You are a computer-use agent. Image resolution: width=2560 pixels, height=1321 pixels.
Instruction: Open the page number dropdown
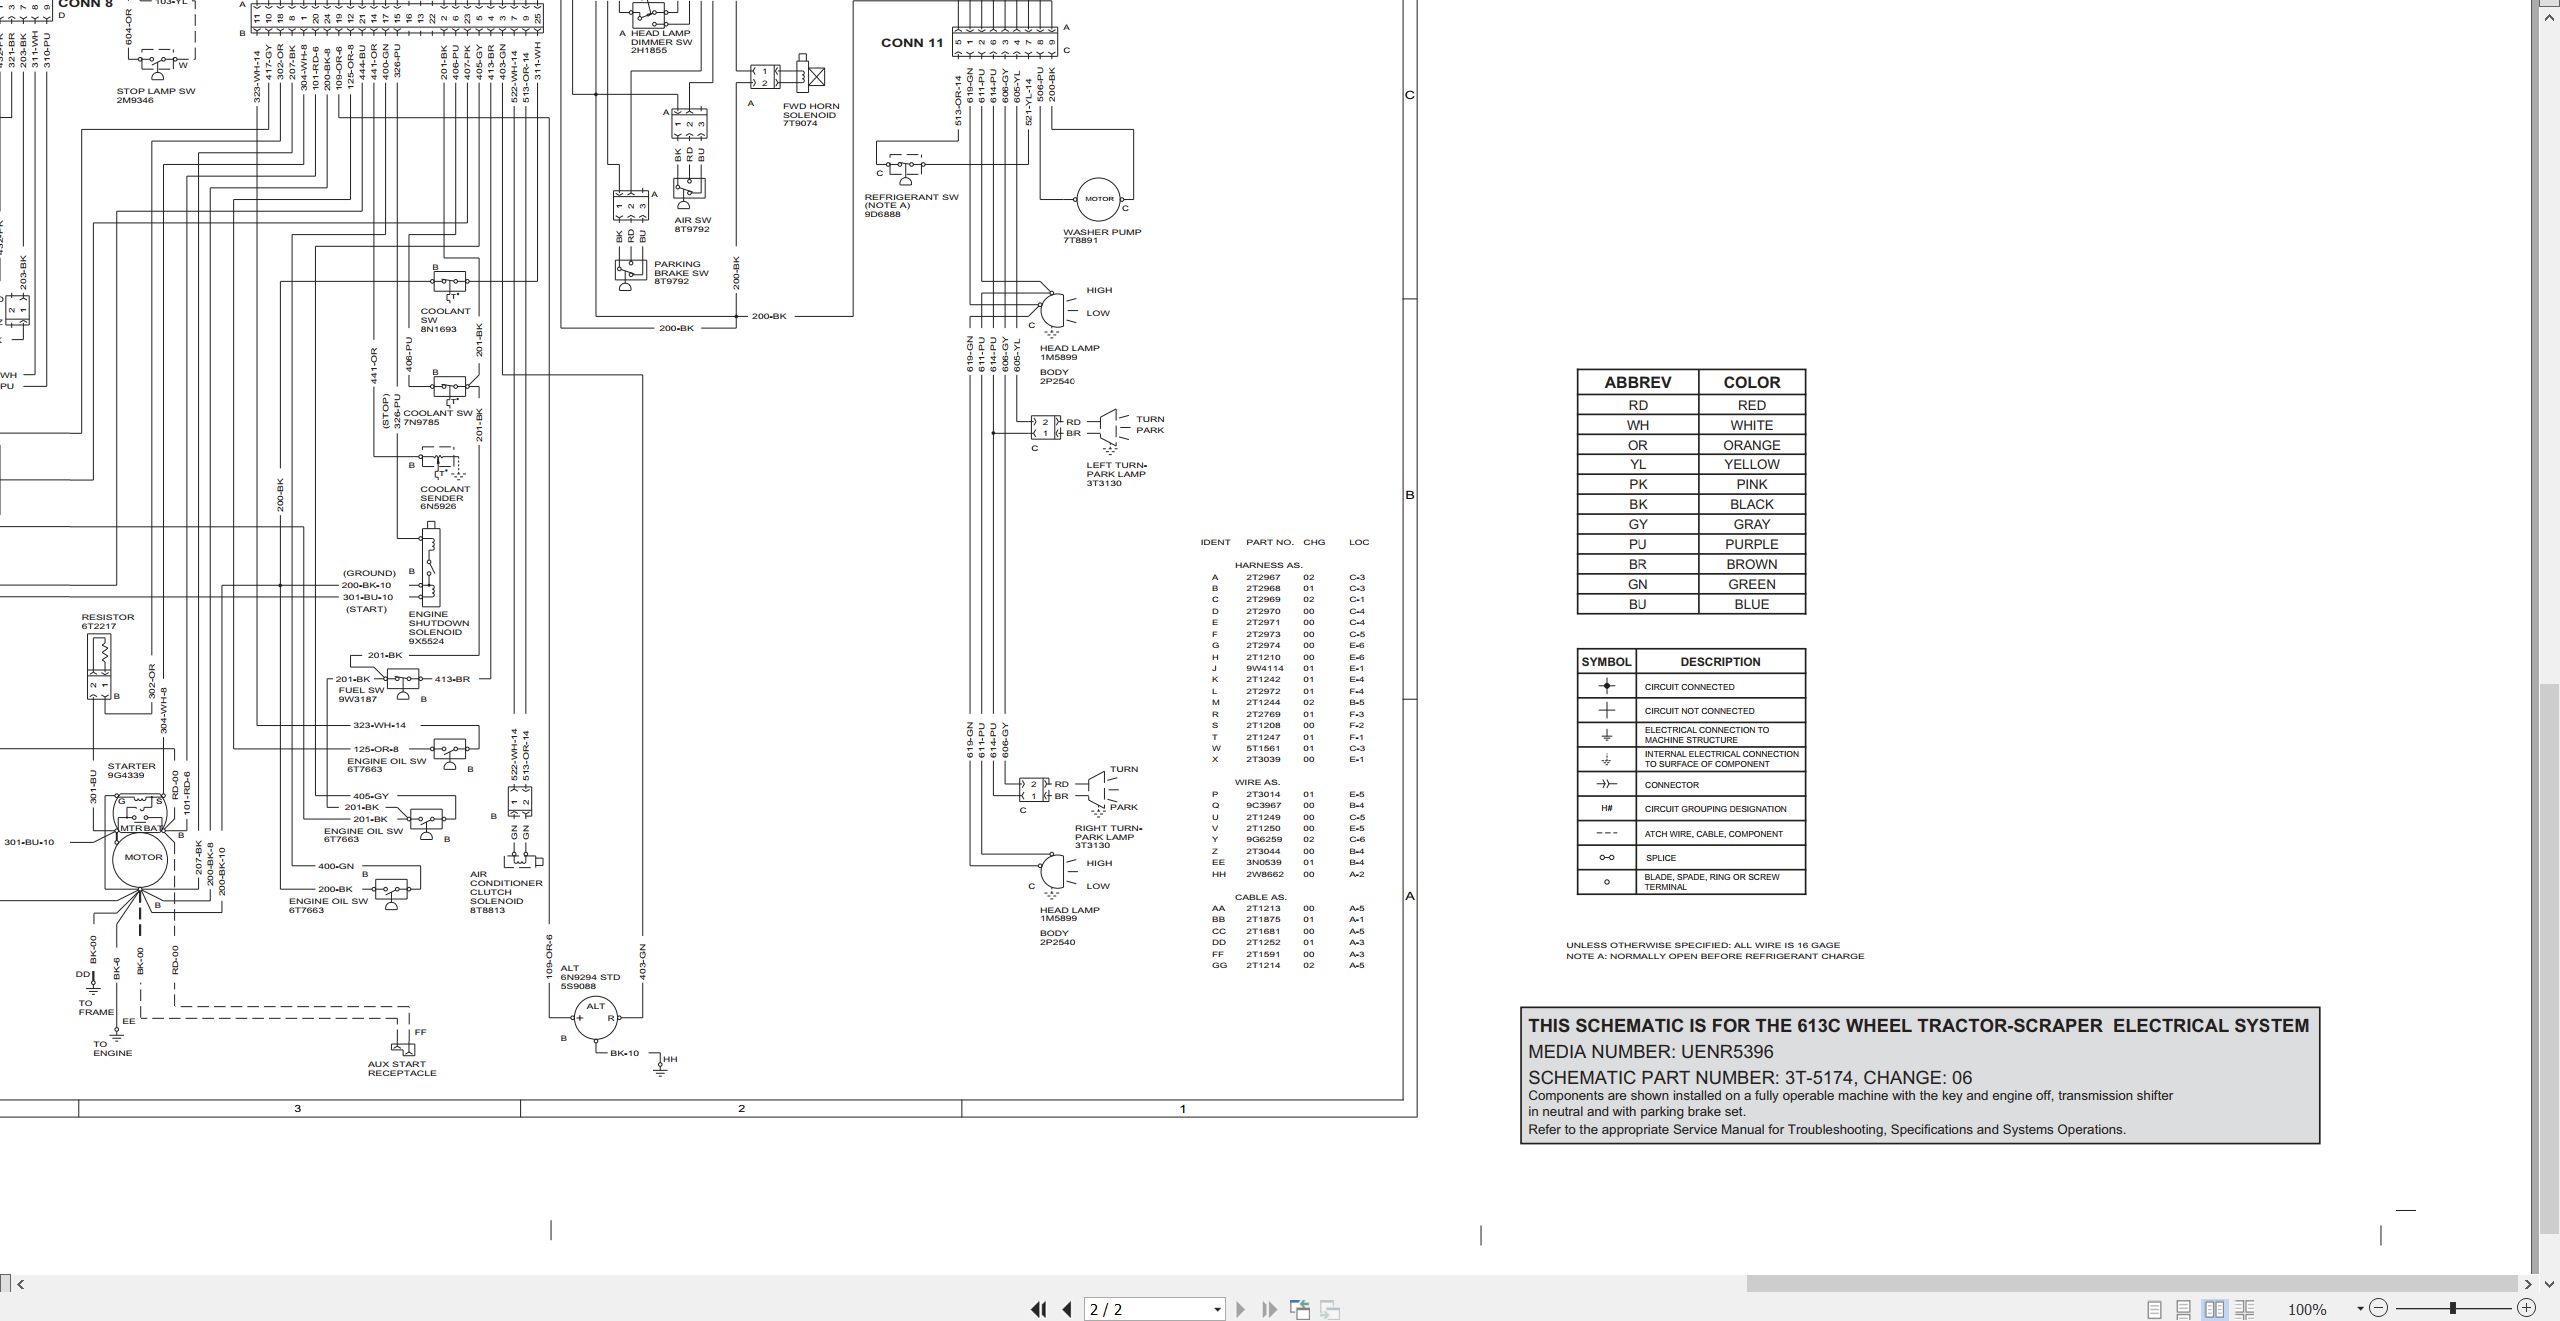1217,1309
